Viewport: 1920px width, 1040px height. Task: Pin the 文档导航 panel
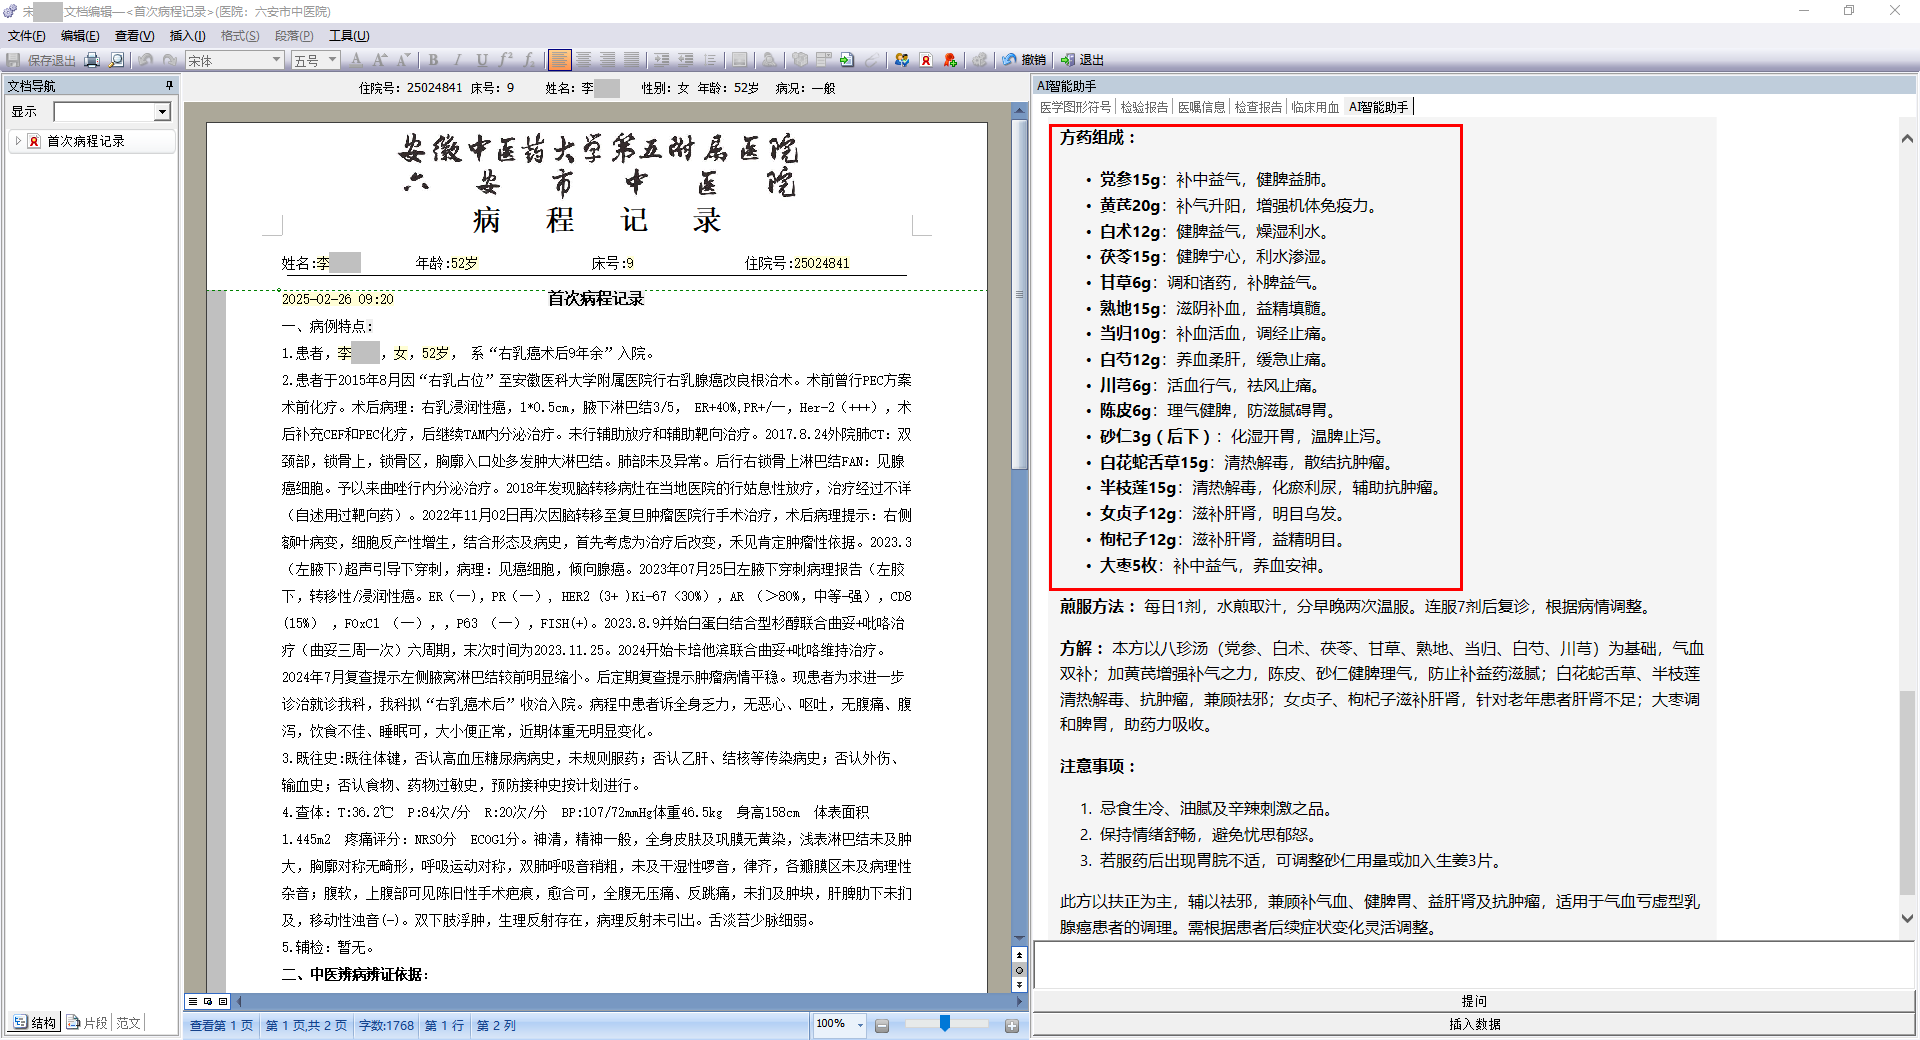[x=169, y=85]
